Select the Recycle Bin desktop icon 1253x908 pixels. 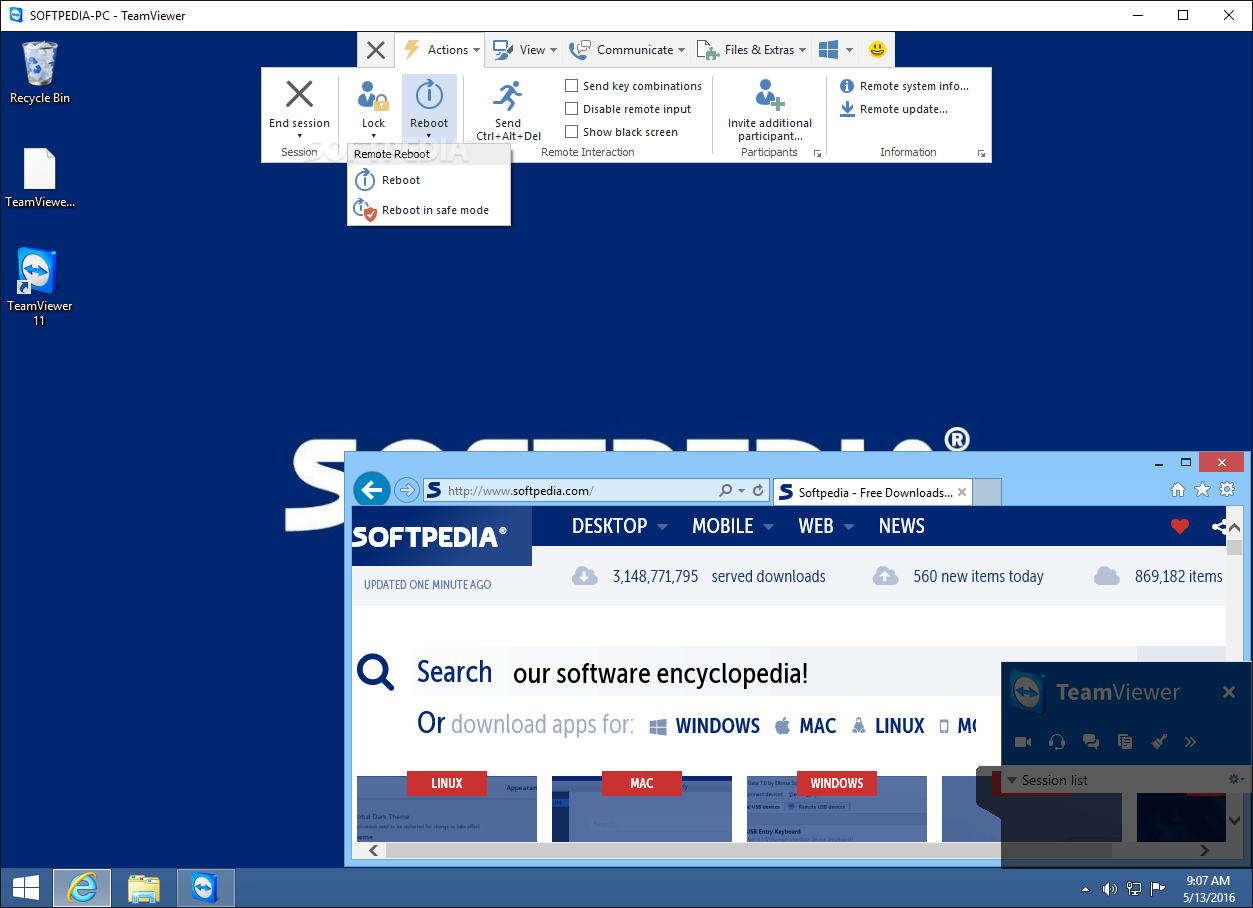coord(40,73)
